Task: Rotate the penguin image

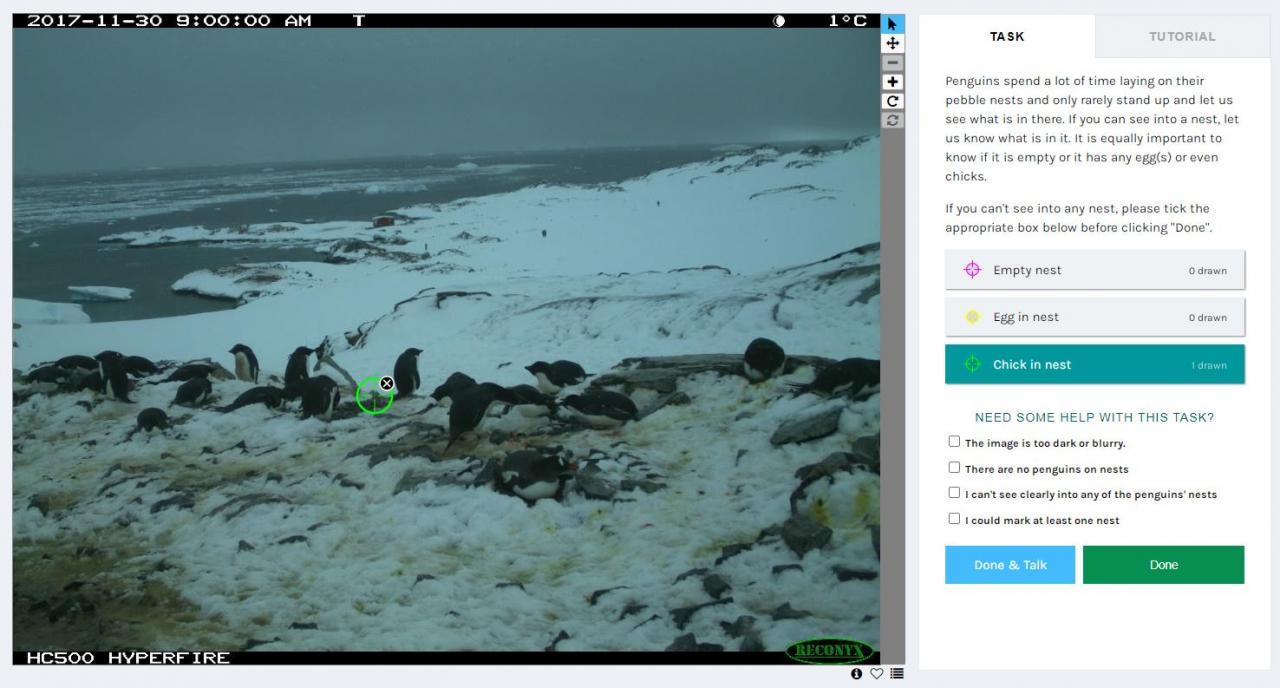Action: pos(893,101)
